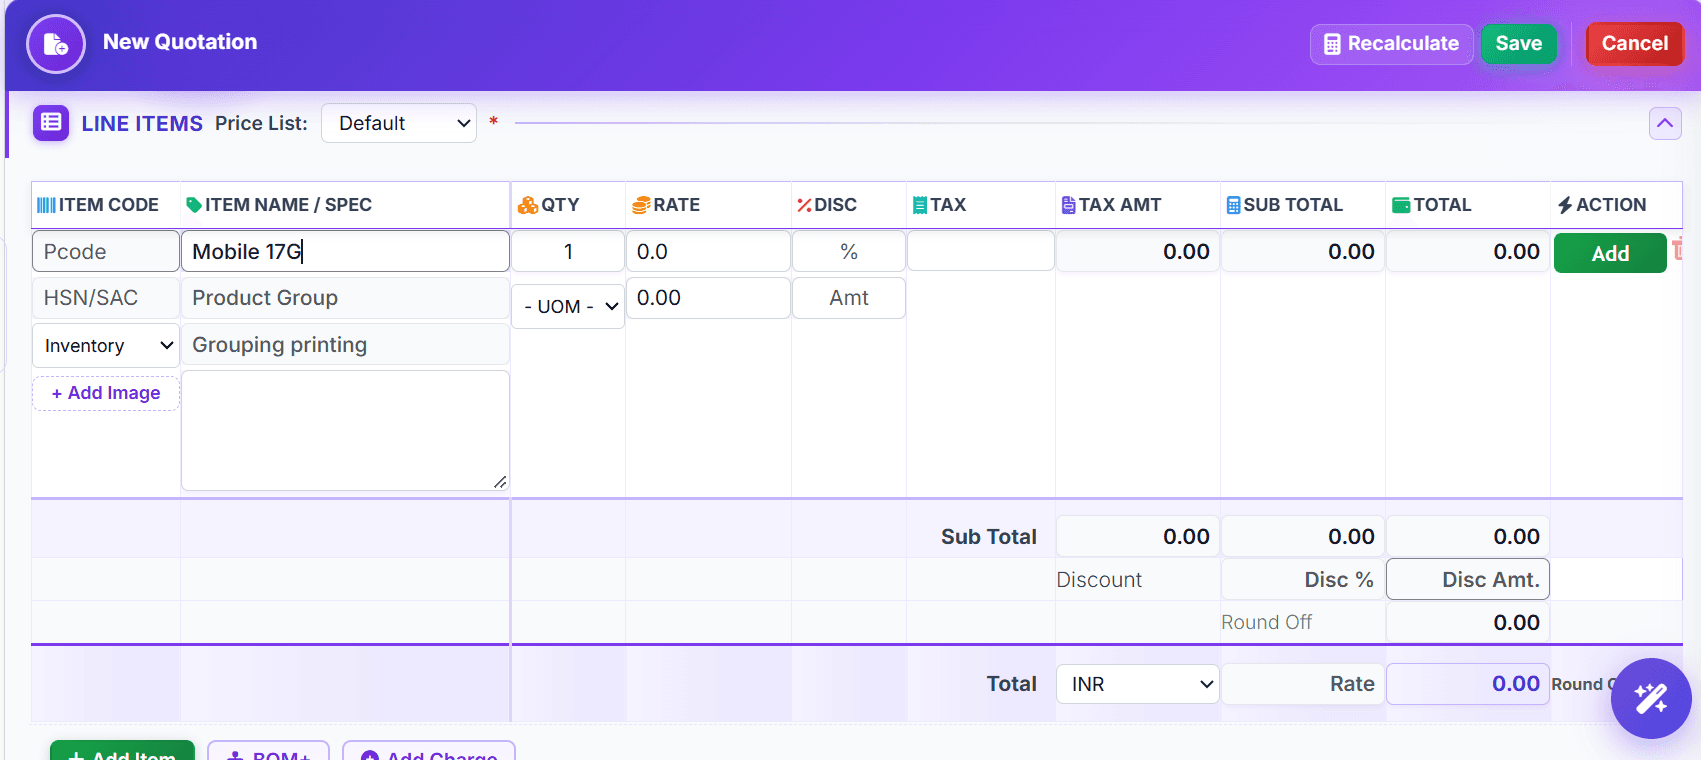The width and height of the screenshot is (1701, 760).
Task: Click the line item tax field
Action: coord(981,251)
